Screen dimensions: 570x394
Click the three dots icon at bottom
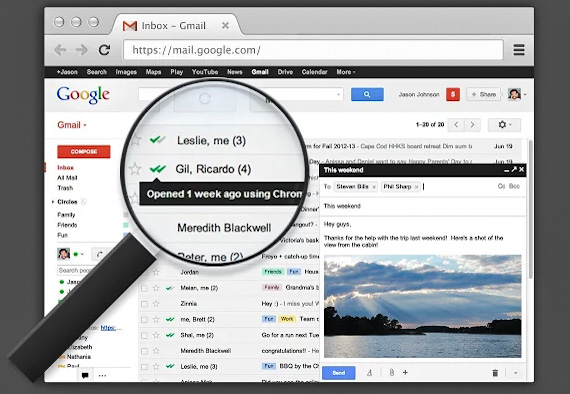click(x=102, y=375)
